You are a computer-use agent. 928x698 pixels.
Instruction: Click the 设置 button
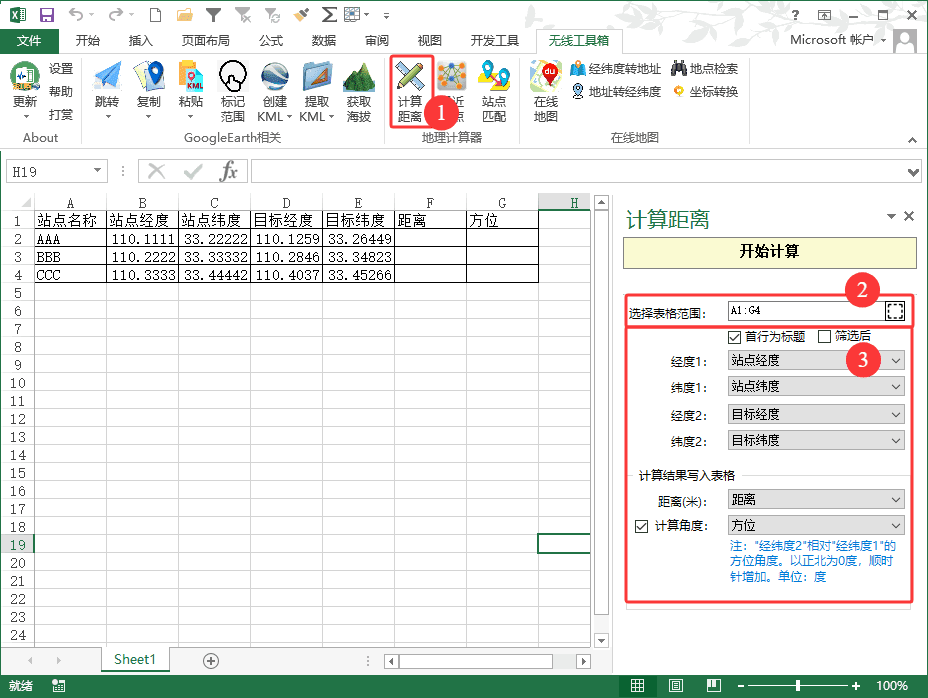pos(61,69)
